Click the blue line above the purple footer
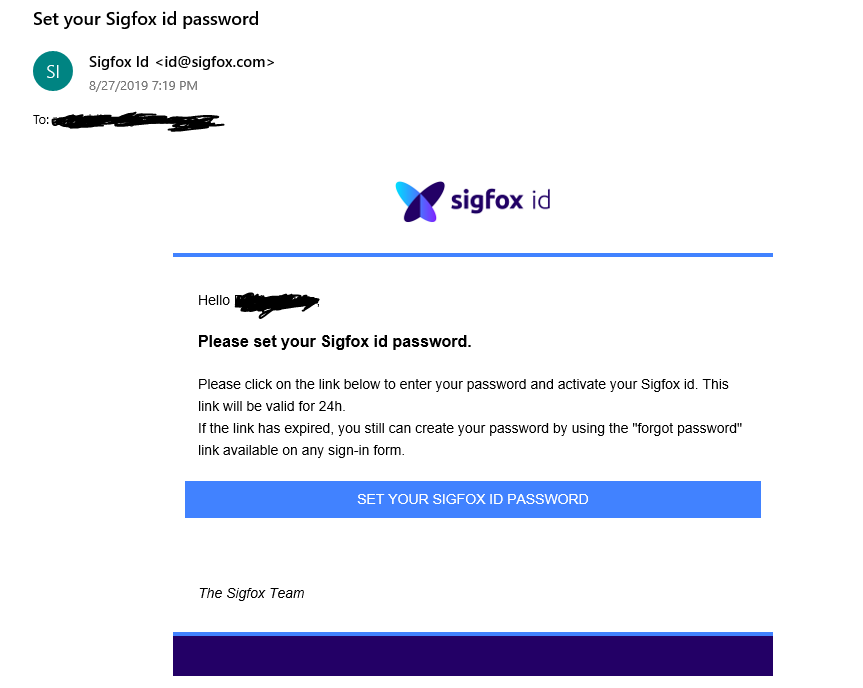Screen dimensions: 863x688 (472, 634)
